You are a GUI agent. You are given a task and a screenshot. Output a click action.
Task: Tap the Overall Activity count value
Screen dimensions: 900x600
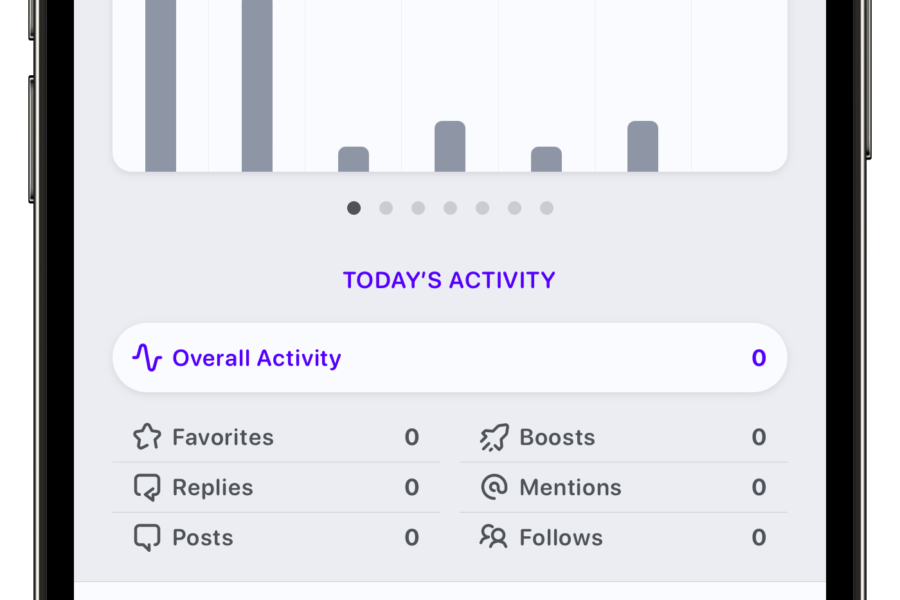(759, 358)
